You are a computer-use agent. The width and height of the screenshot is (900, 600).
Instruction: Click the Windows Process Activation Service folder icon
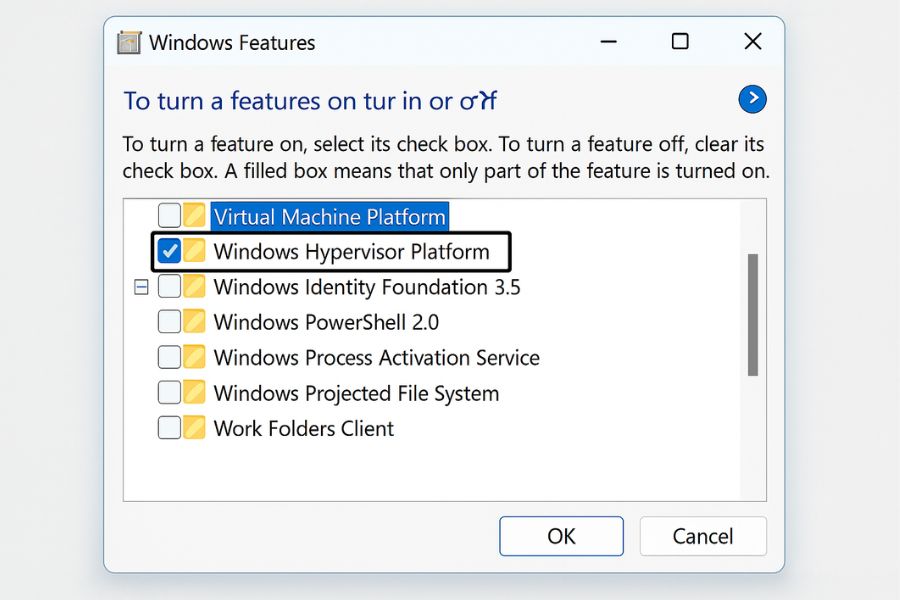(194, 357)
